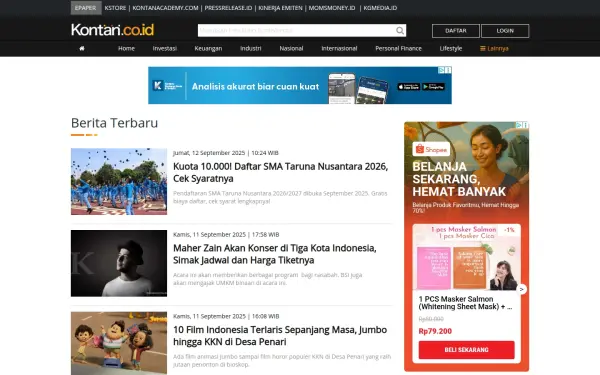The height and width of the screenshot is (375, 600).
Task: Open MOMSMONEY.ID link
Action: coord(332,8)
